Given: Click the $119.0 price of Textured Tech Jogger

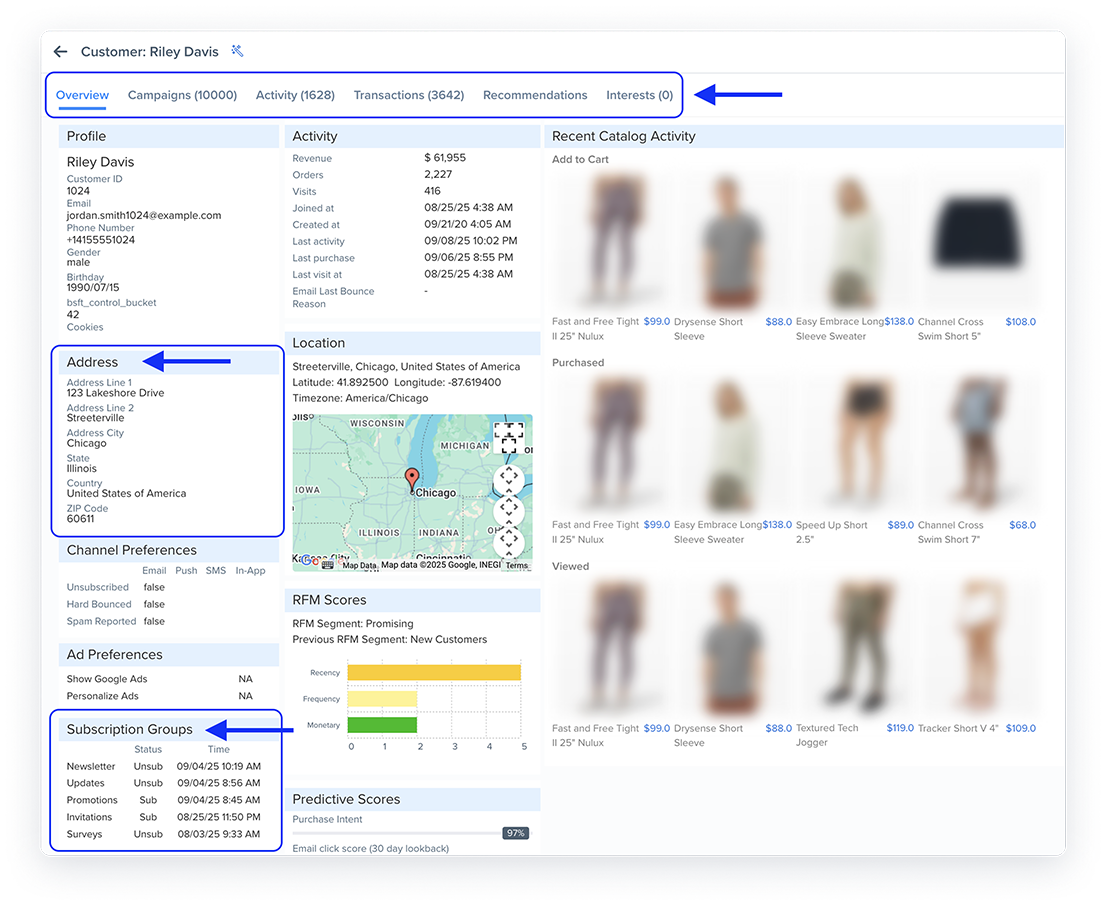Looking at the screenshot, I should point(900,729).
